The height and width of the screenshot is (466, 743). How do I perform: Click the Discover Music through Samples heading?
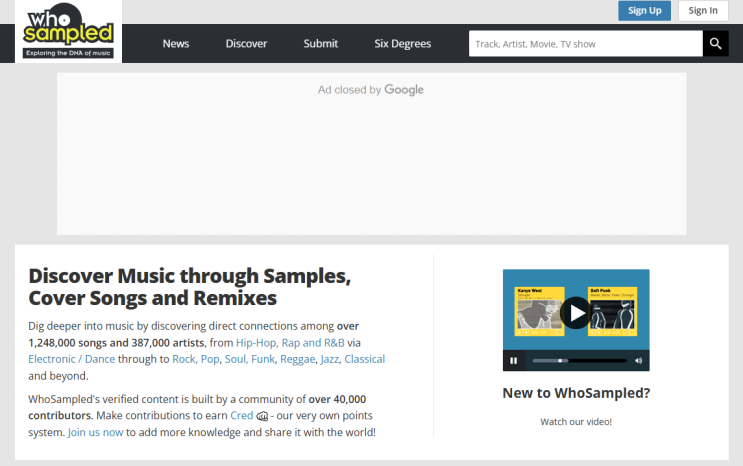pyautogui.click(x=190, y=287)
